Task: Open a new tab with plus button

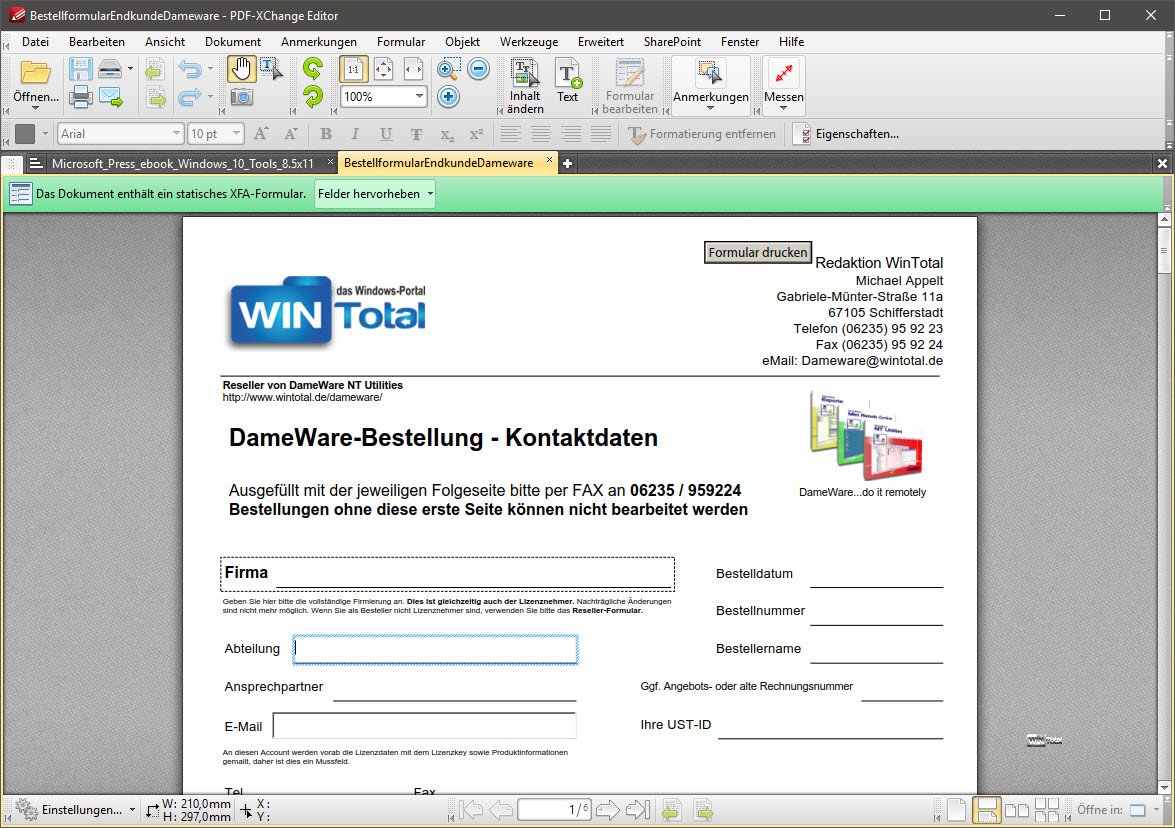Action: [567, 163]
